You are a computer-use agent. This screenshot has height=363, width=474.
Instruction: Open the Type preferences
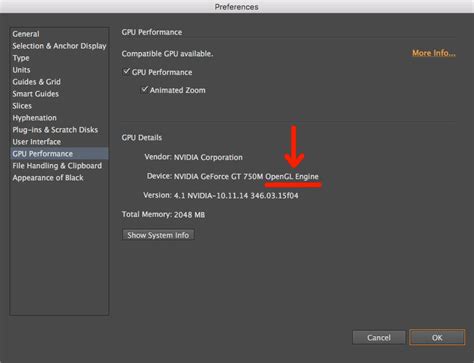21,58
